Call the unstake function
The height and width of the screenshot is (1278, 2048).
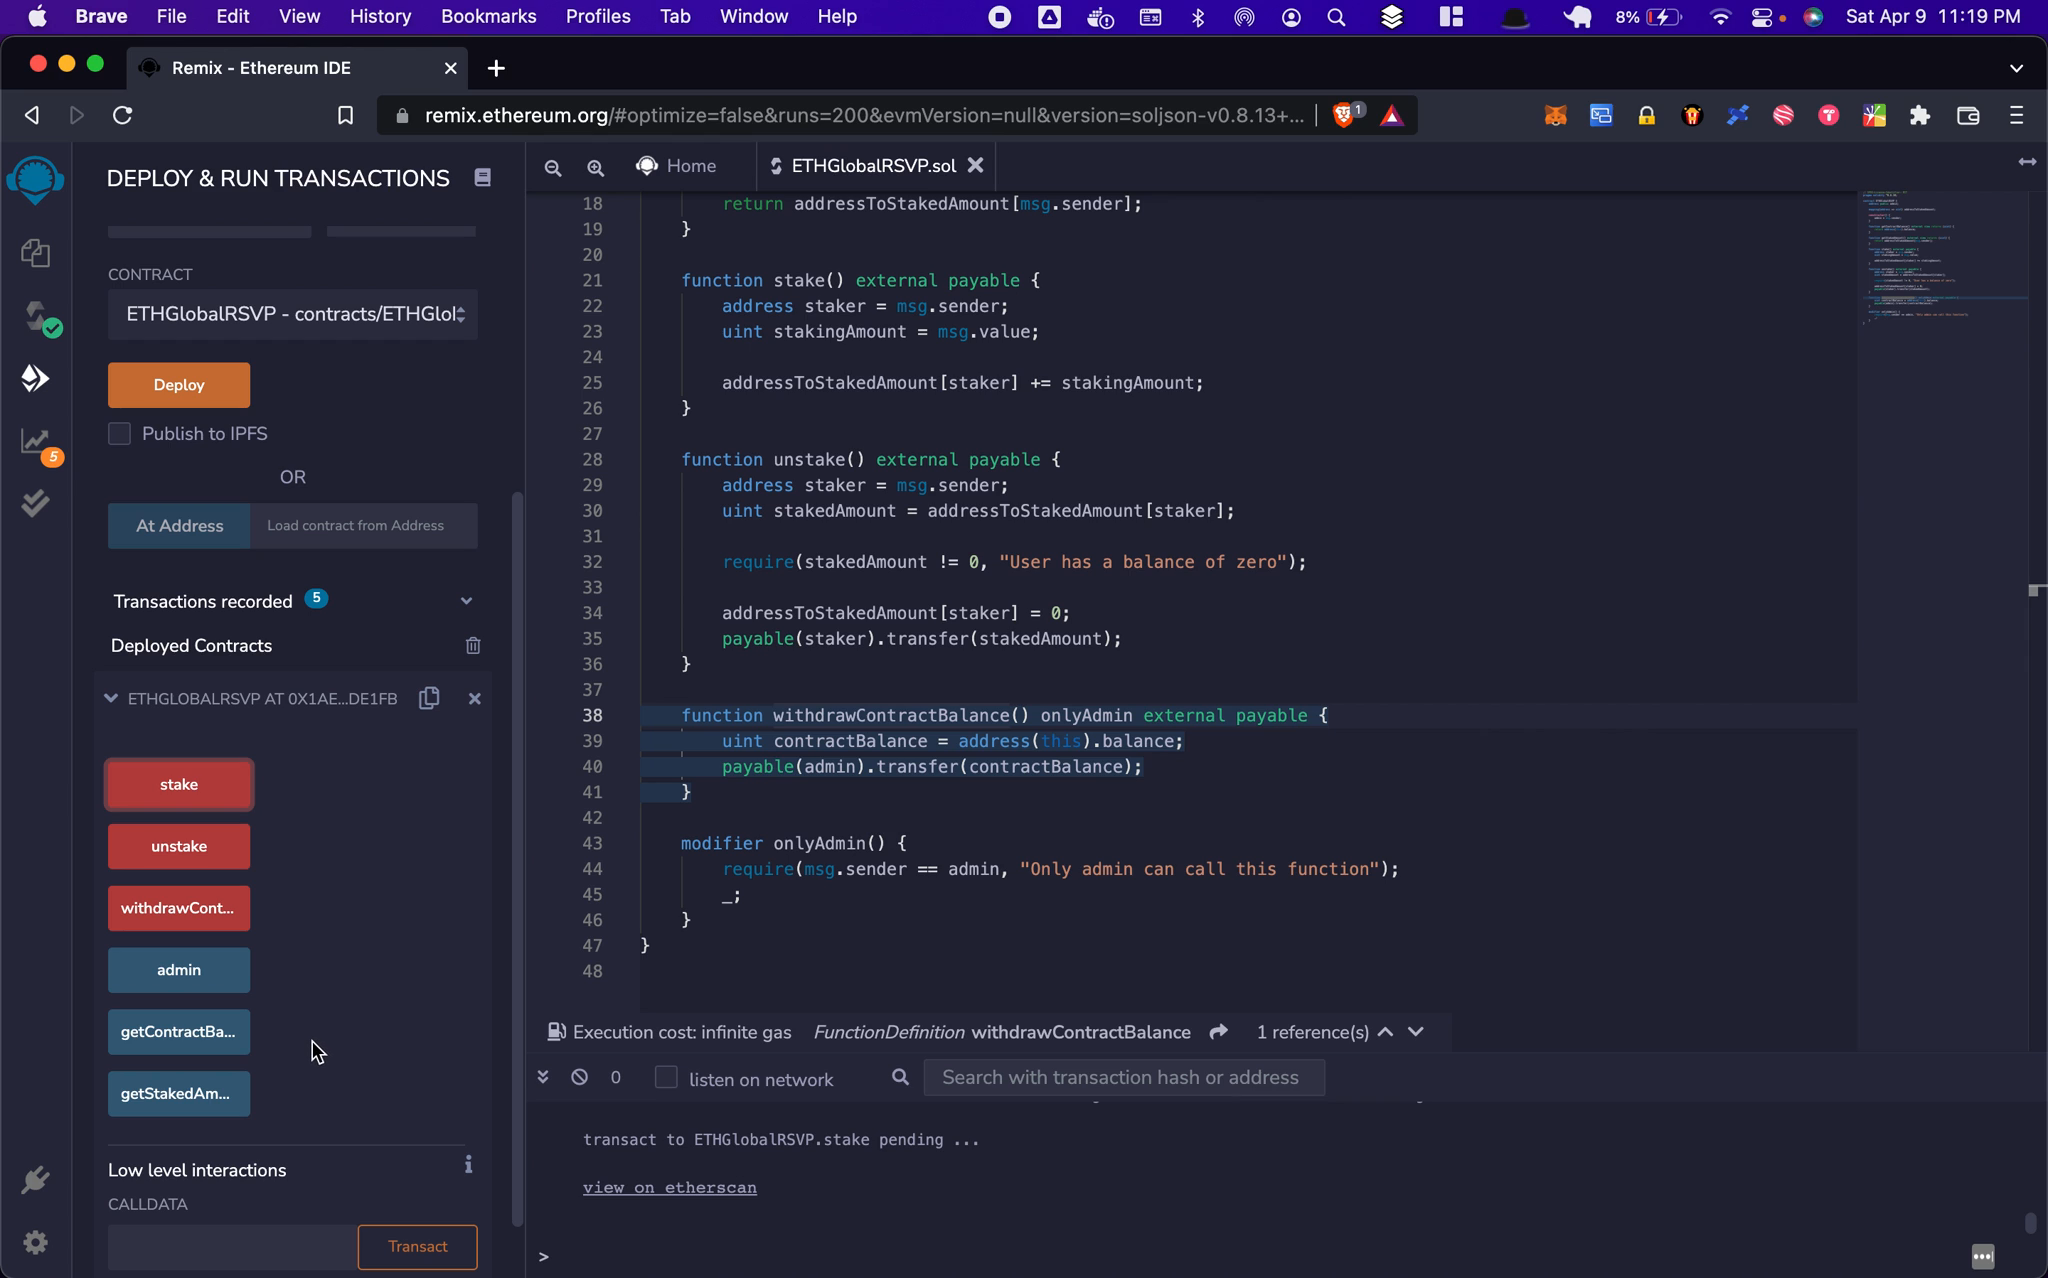coord(179,847)
